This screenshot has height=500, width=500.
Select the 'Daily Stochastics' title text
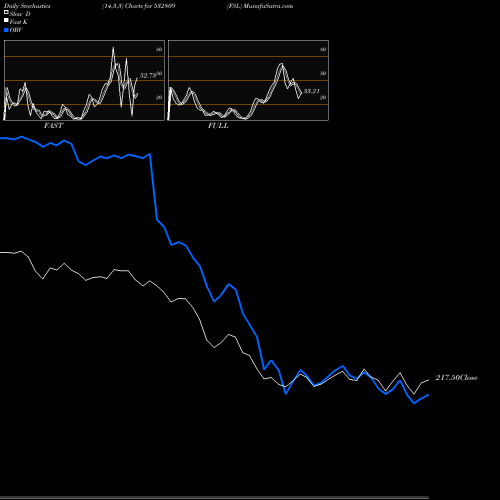(x=27, y=6)
